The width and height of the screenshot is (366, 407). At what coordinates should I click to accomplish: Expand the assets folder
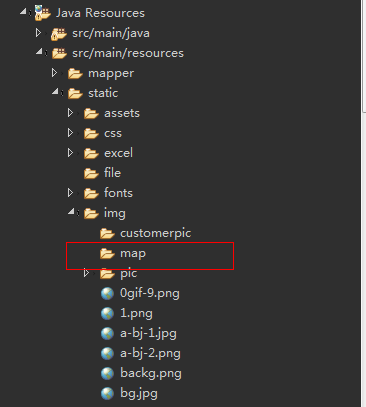pos(70,113)
